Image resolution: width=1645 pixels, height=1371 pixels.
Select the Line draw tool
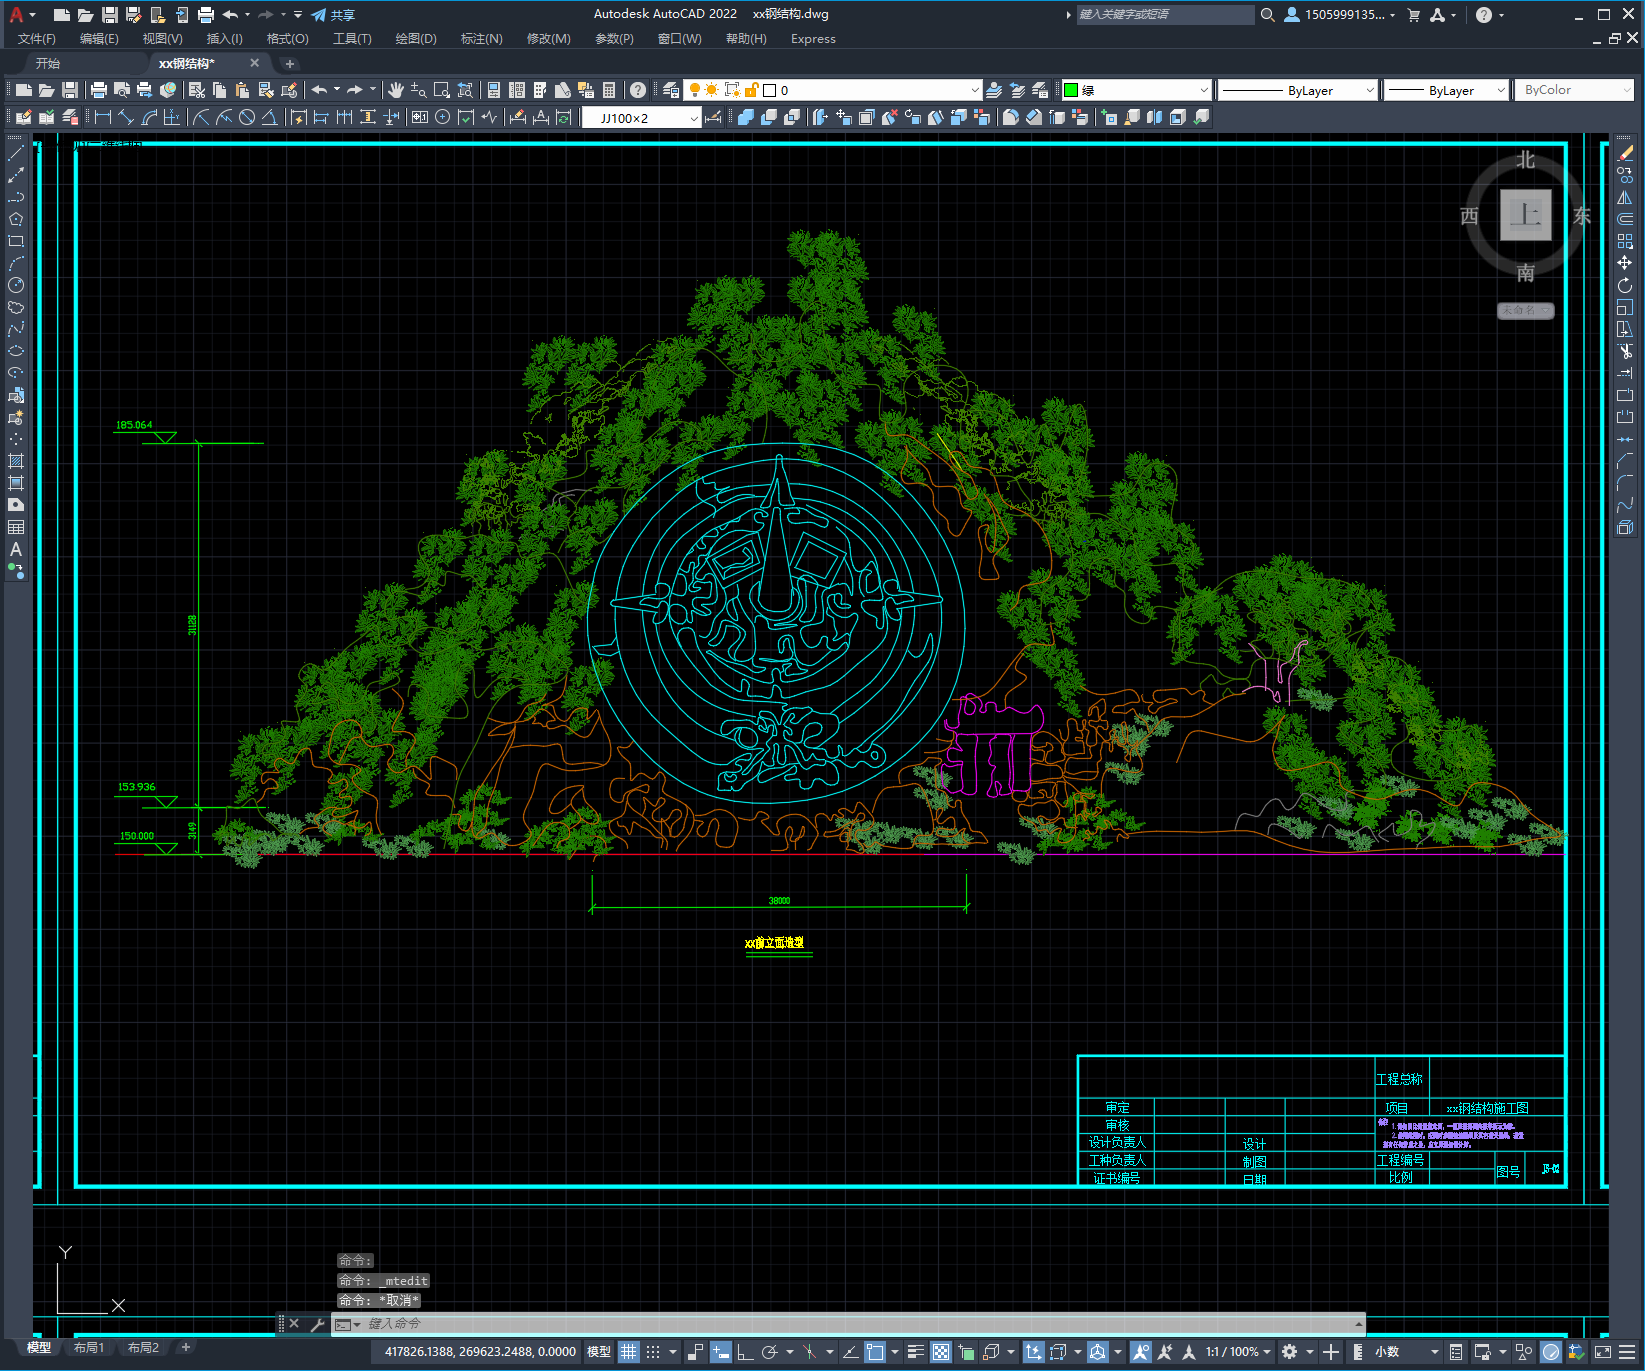coord(16,153)
